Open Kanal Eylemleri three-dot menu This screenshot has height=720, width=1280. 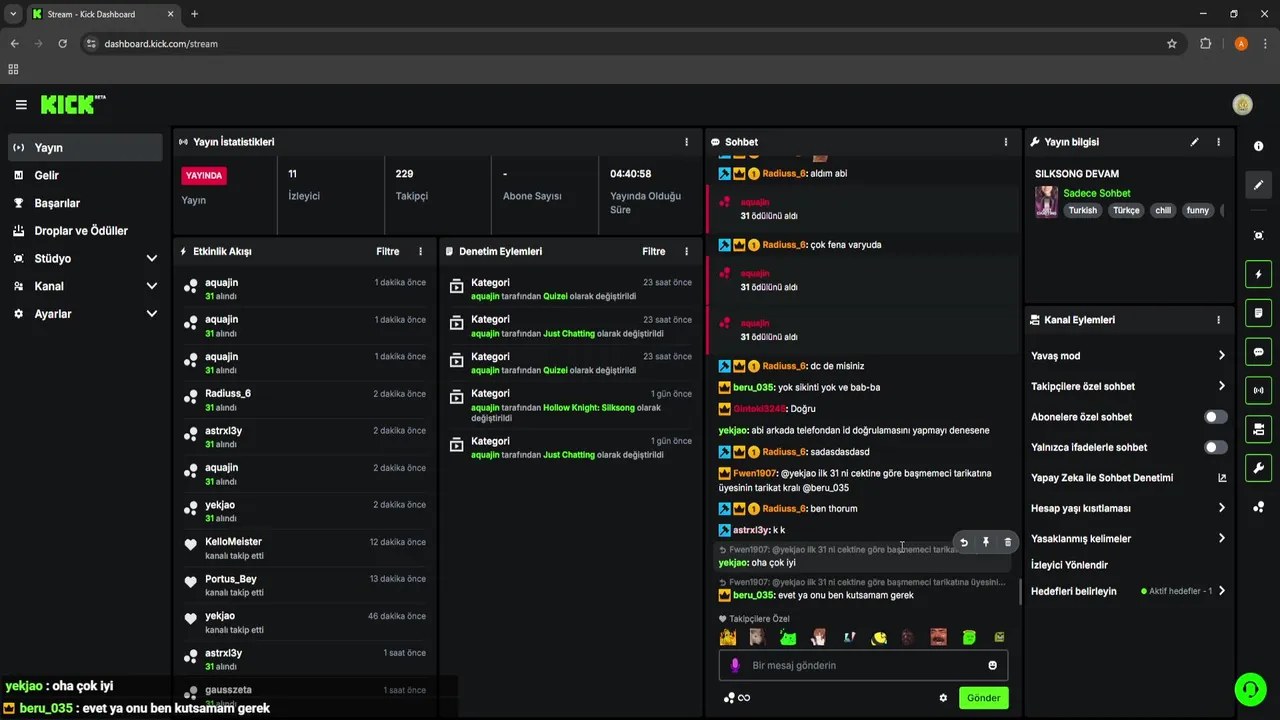[1218, 320]
